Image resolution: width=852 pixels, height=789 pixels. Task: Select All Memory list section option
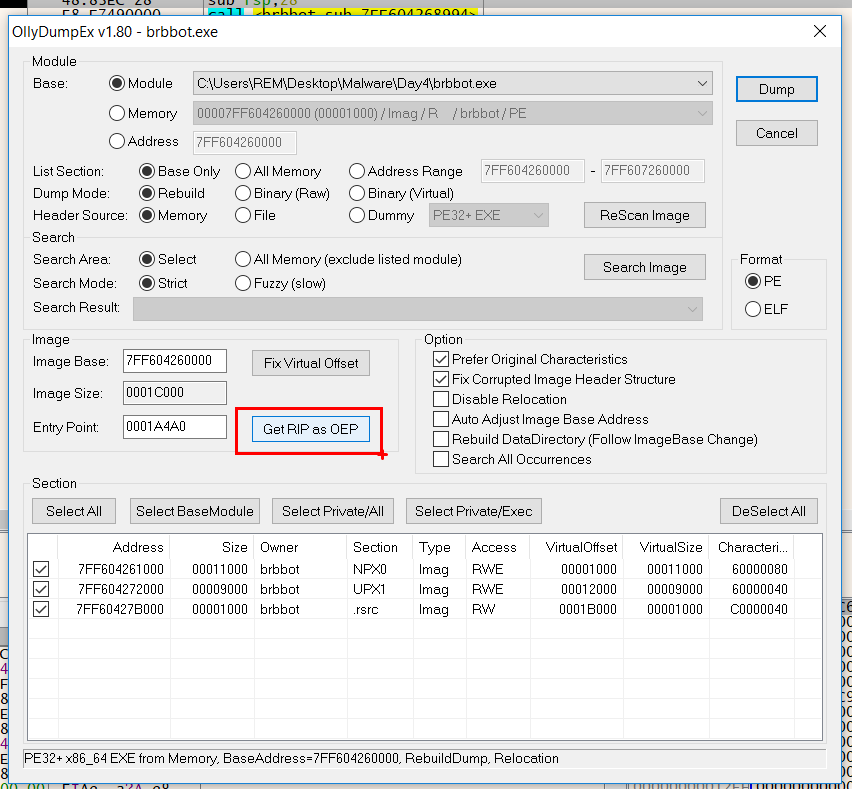pos(243,171)
